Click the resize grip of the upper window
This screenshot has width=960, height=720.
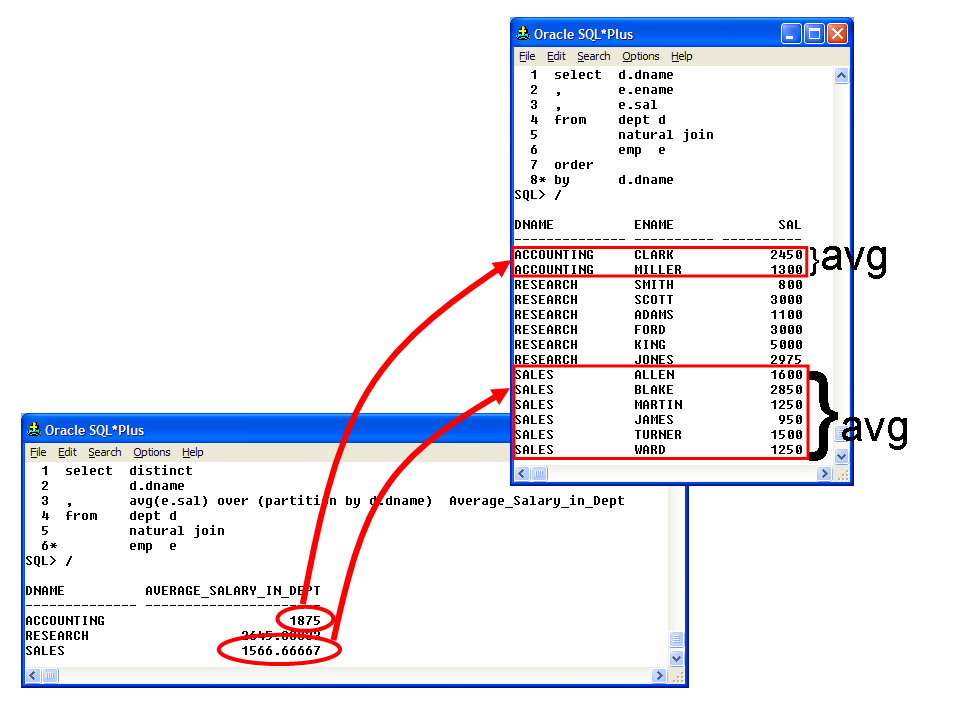click(841, 474)
